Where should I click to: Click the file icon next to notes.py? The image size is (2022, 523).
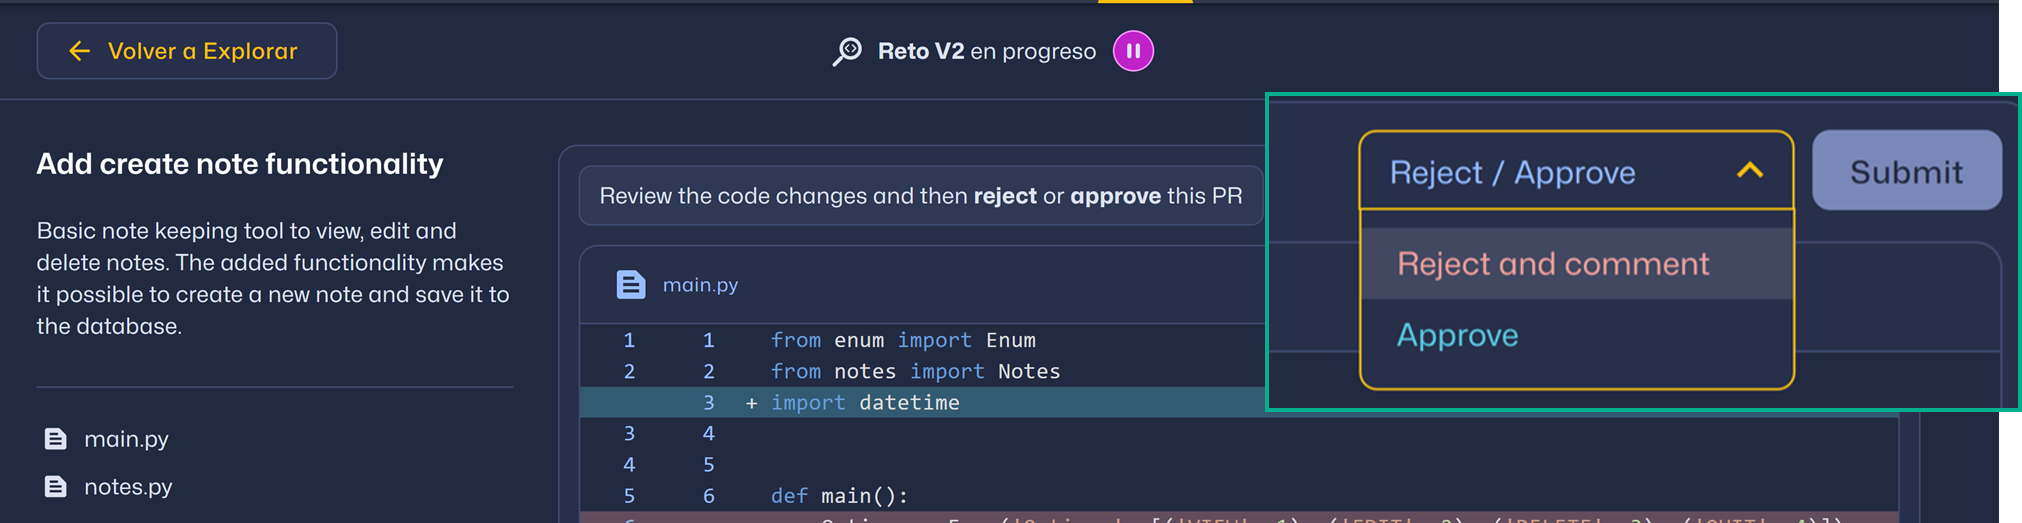pos(56,487)
